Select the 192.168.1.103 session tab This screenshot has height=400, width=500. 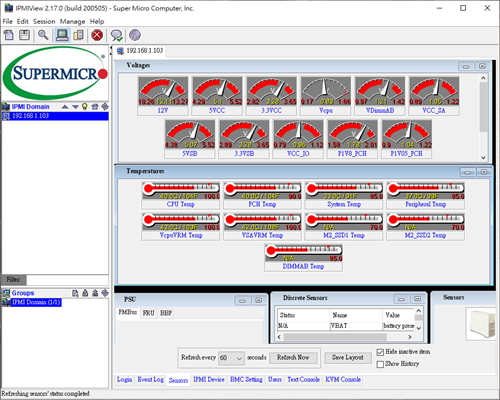[x=140, y=51]
